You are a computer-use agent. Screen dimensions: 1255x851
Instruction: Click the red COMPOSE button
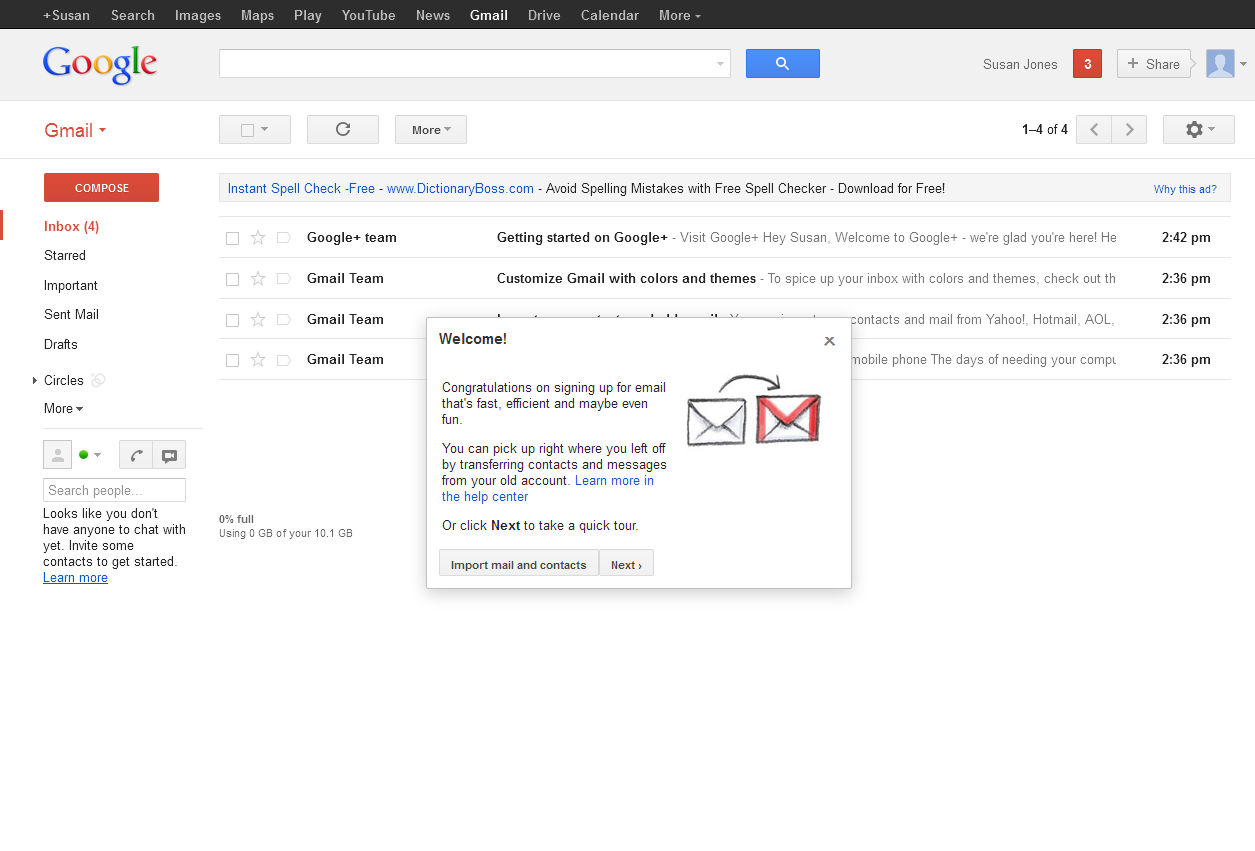tap(101, 188)
